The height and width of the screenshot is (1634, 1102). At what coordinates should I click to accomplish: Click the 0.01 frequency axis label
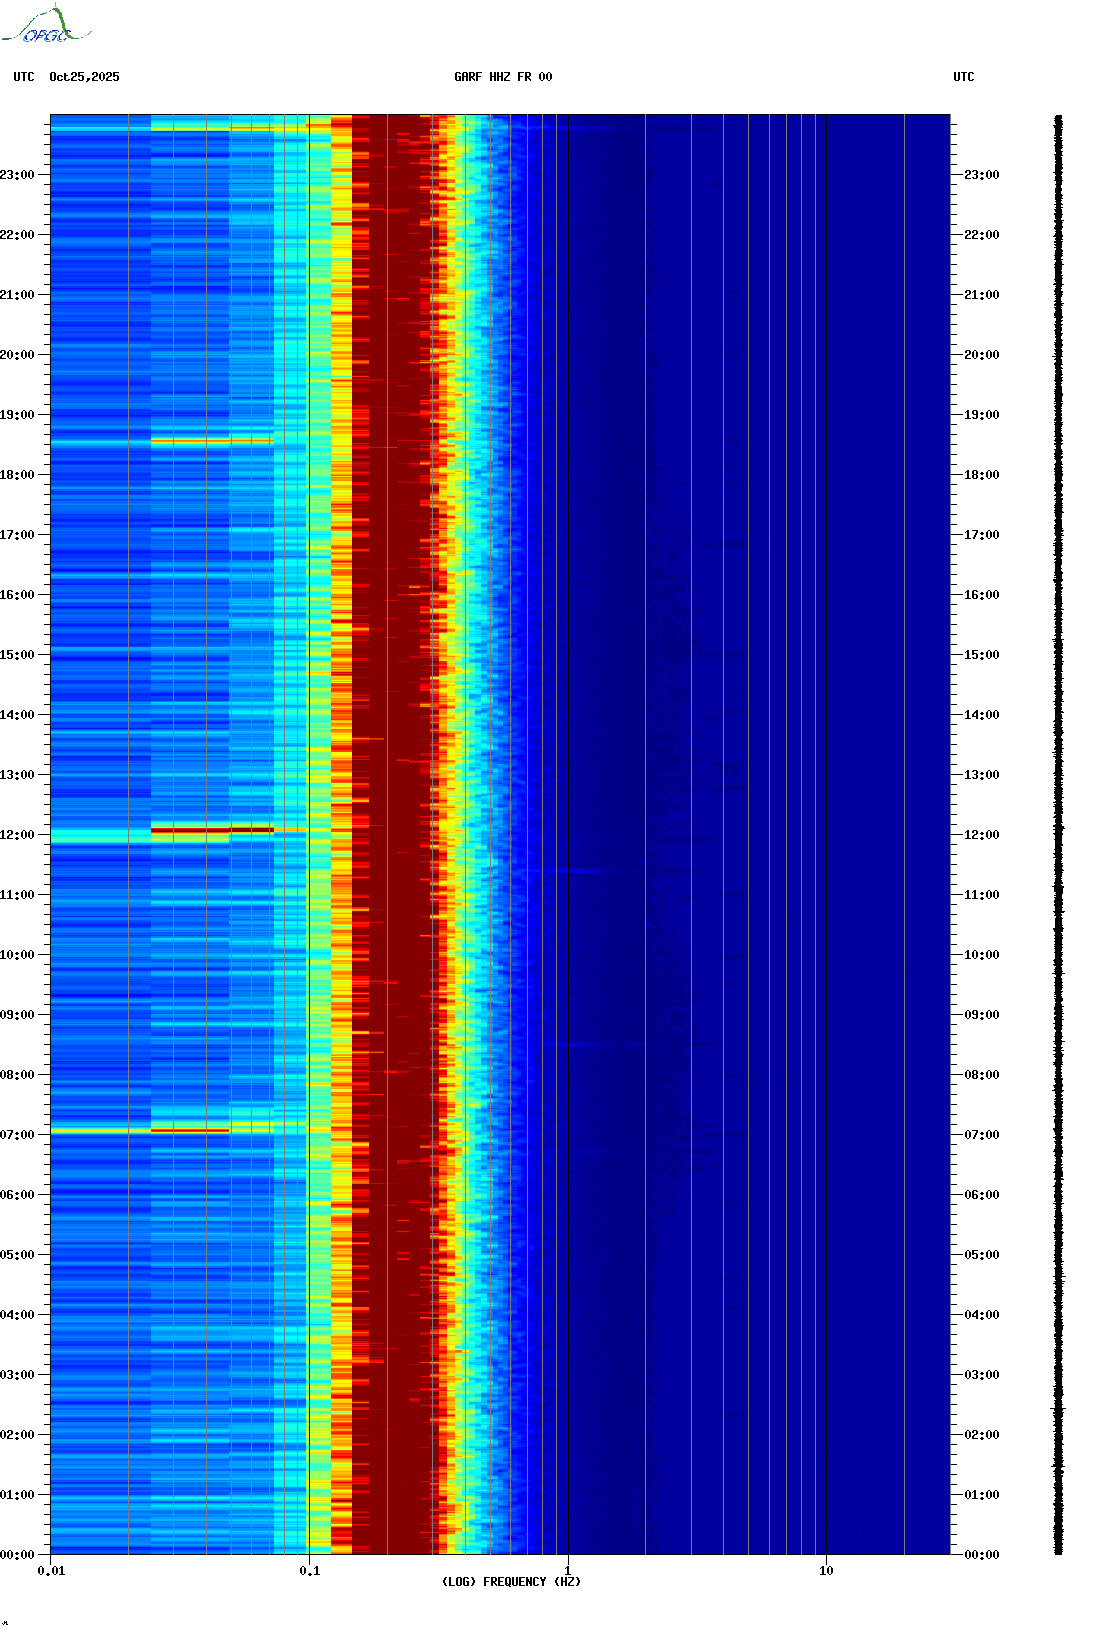(x=51, y=1570)
